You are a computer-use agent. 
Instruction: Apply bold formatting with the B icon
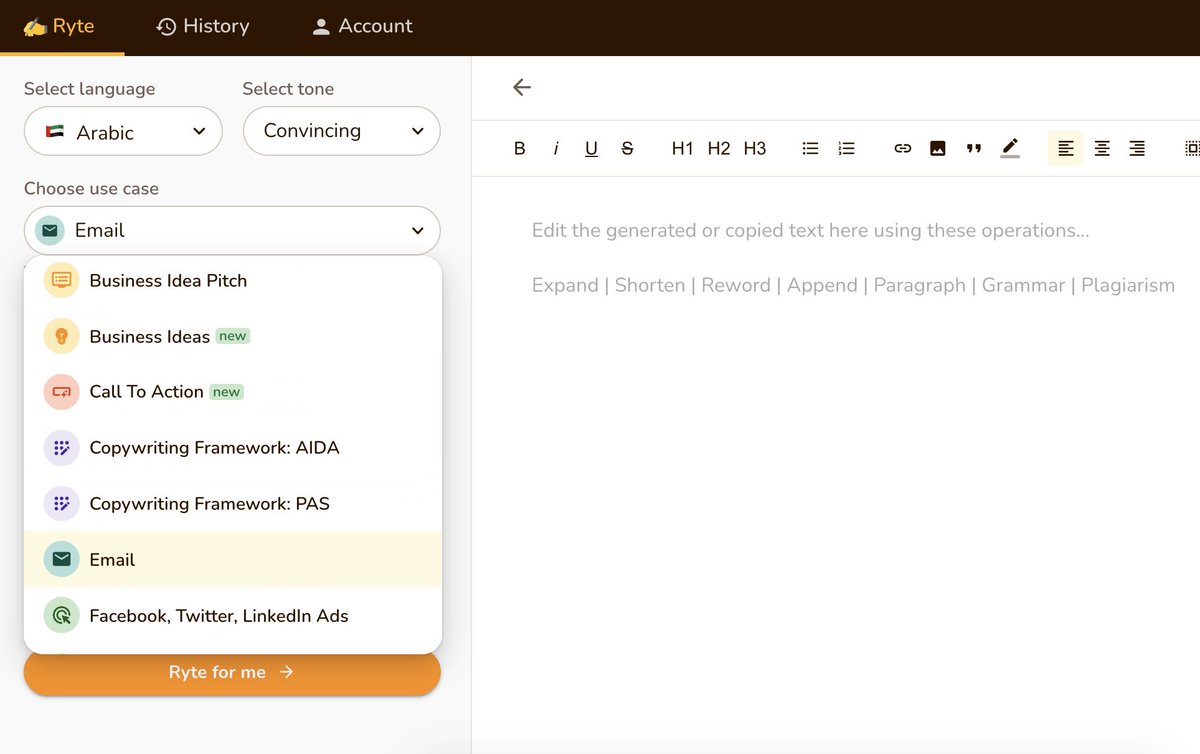click(519, 148)
